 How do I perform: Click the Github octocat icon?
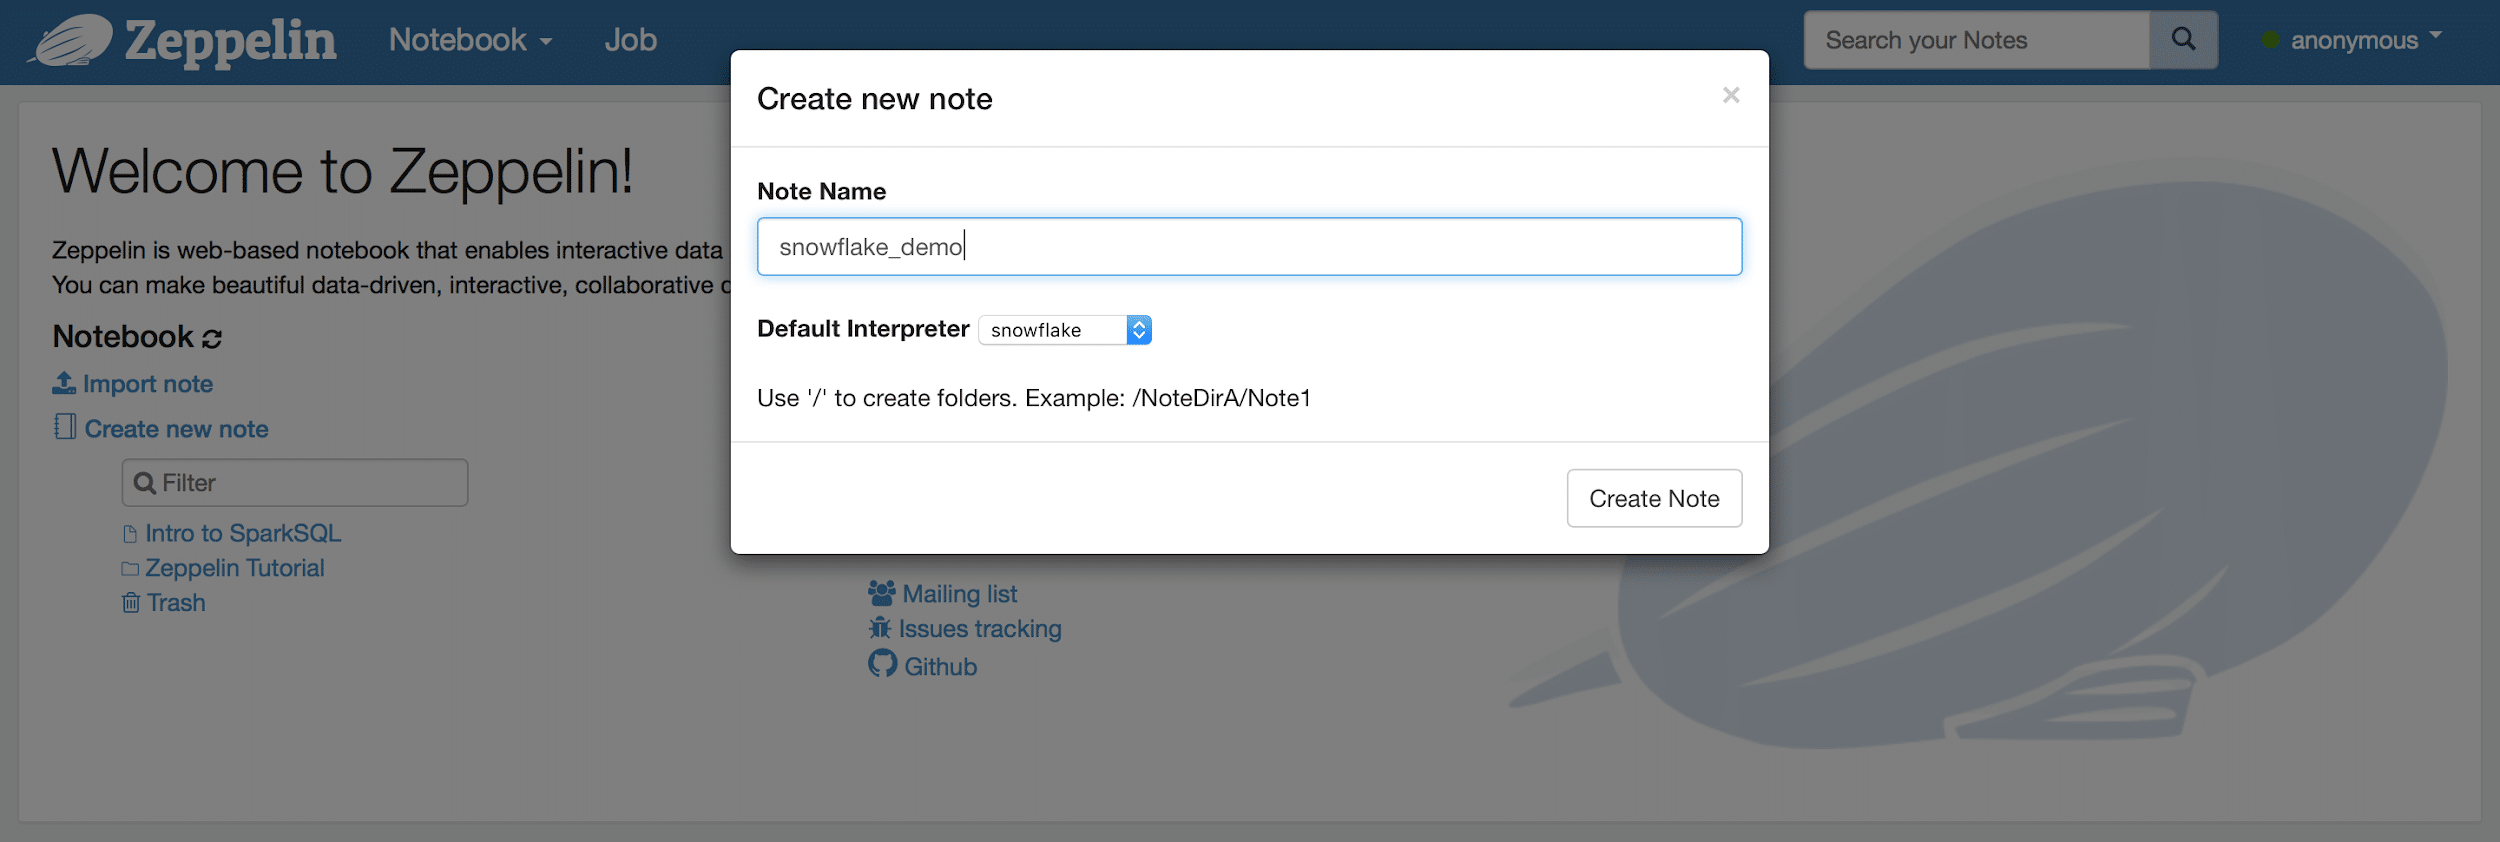tap(882, 664)
